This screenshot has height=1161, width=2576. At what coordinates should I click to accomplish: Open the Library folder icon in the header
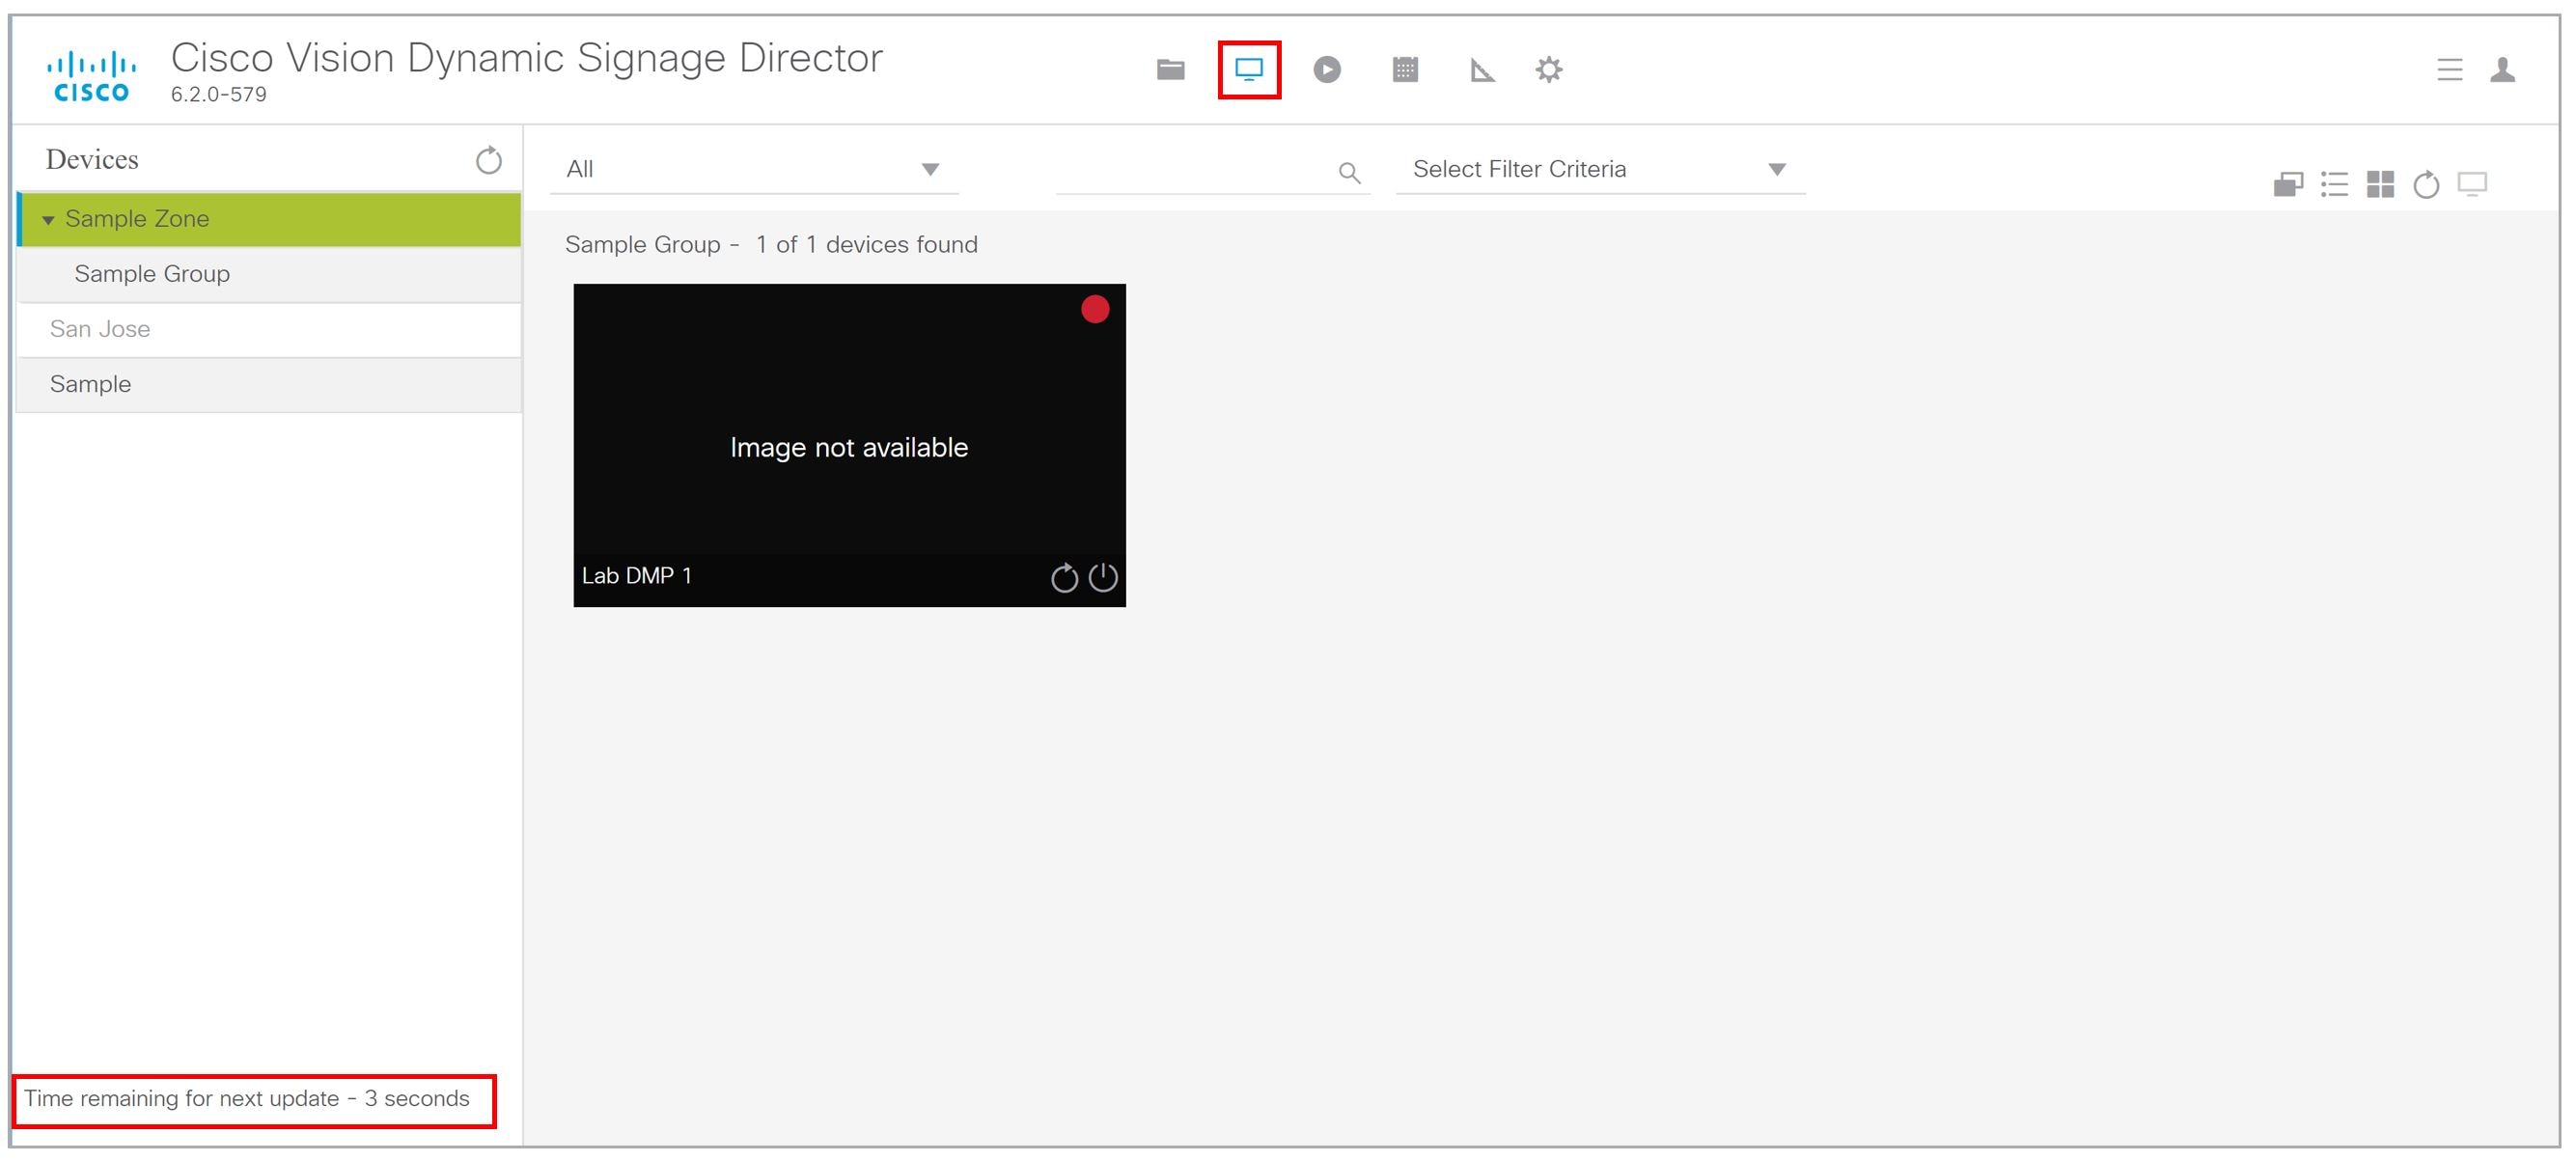[x=1170, y=70]
